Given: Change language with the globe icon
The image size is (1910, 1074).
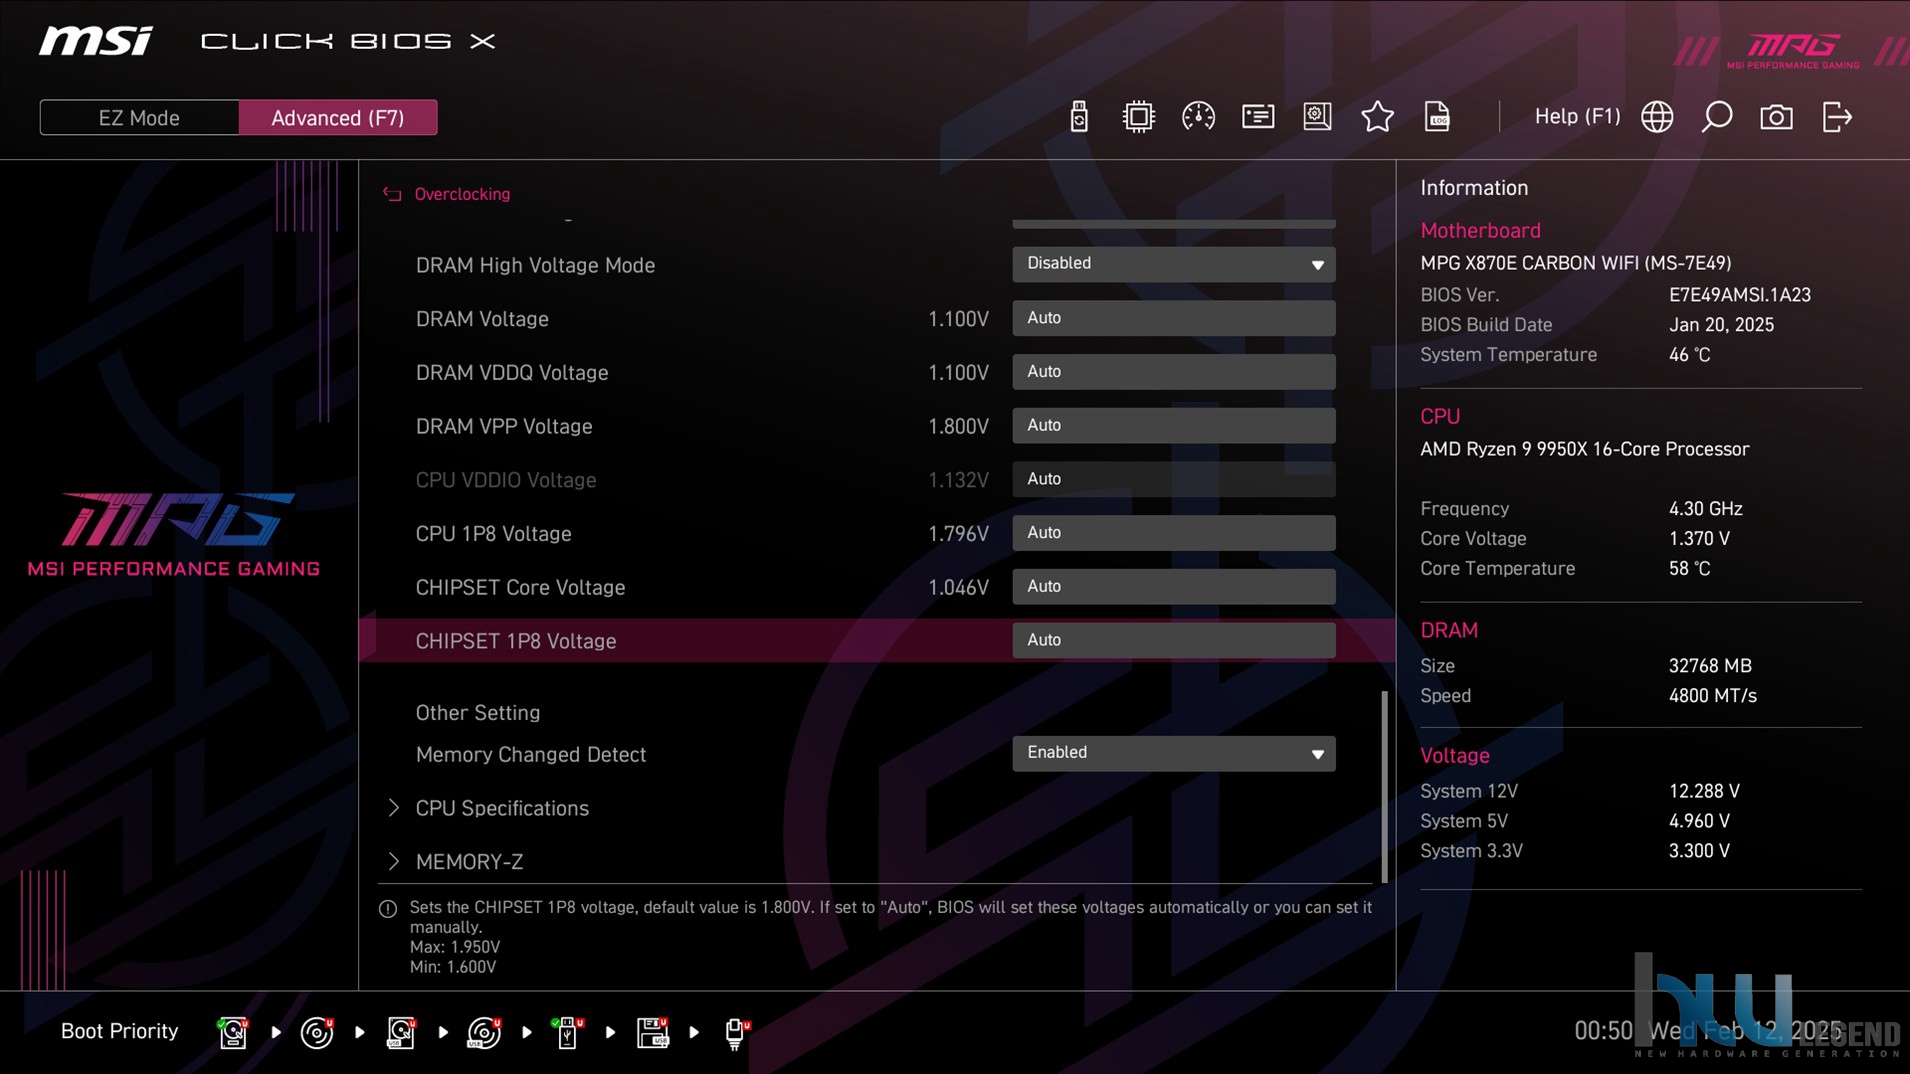Looking at the screenshot, I should click(x=1657, y=117).
